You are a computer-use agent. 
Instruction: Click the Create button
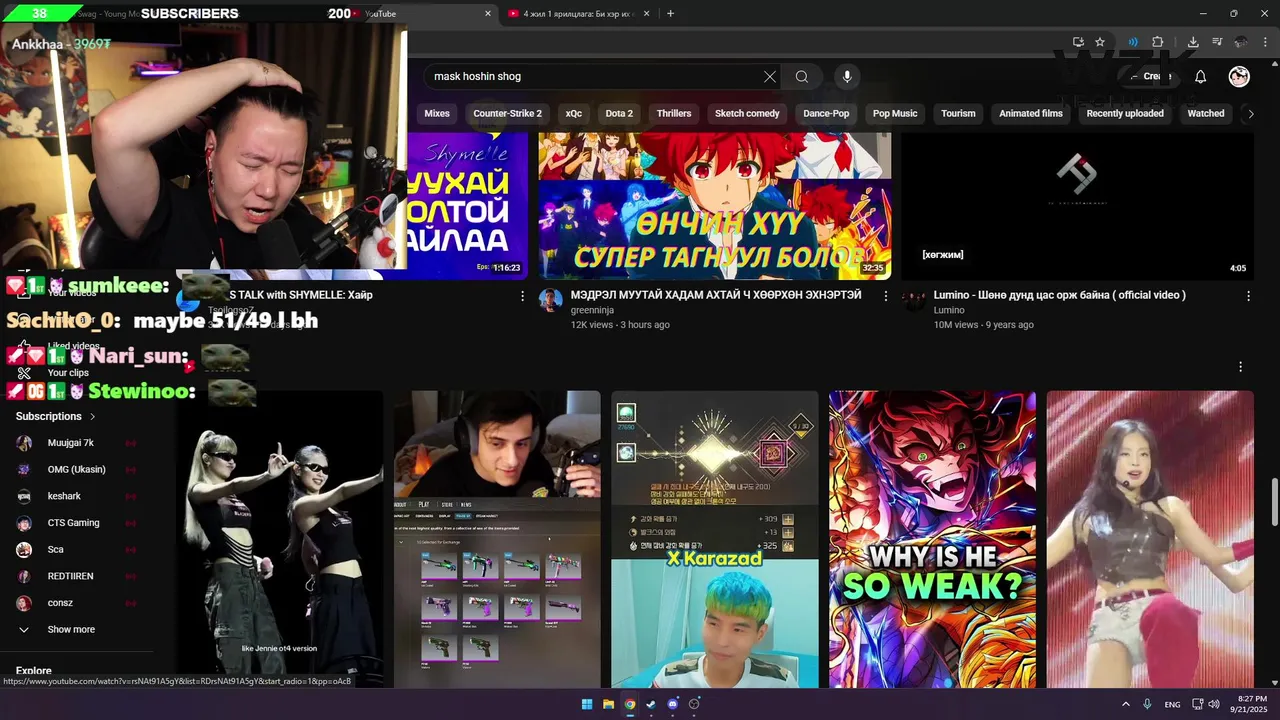(x=1150, y=76)
